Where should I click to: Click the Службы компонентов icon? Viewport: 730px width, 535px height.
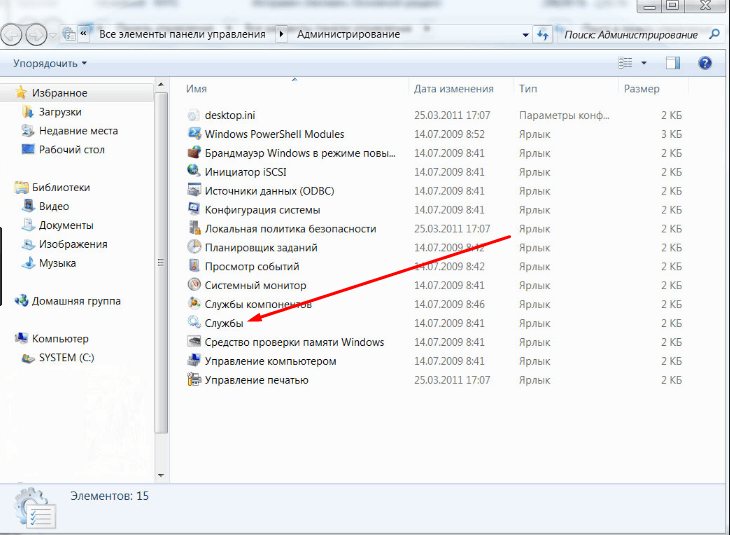click(x=194, y=304)
